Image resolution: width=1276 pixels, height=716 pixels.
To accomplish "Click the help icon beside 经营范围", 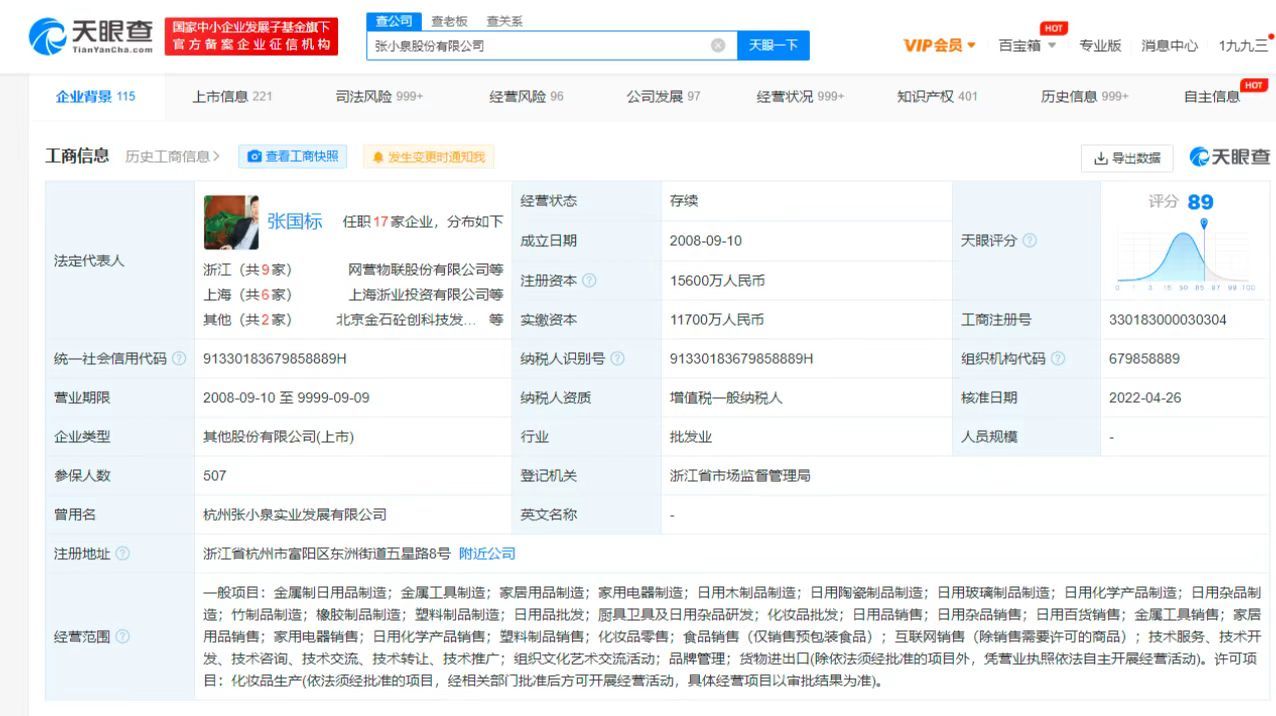I will click(x=123, y=636).
